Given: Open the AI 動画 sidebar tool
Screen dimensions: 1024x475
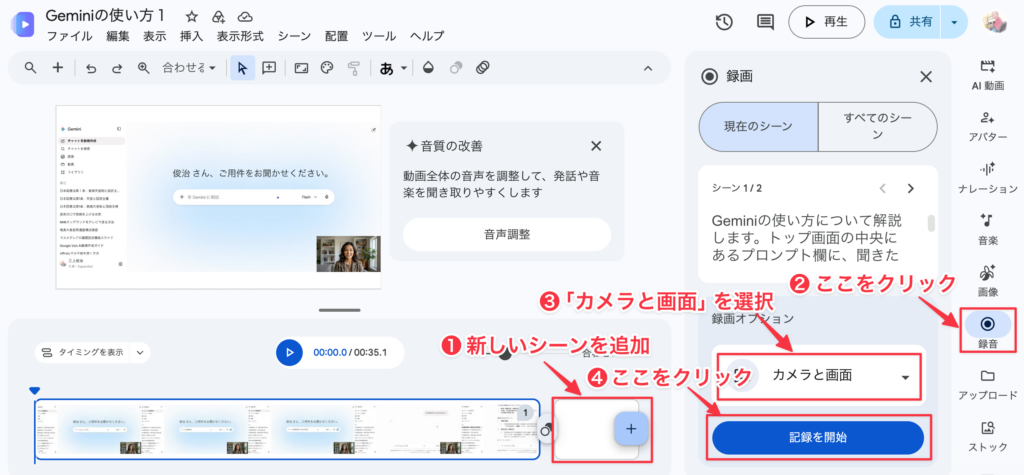Looking at the screenshot, I should click(x=987, y=75).
